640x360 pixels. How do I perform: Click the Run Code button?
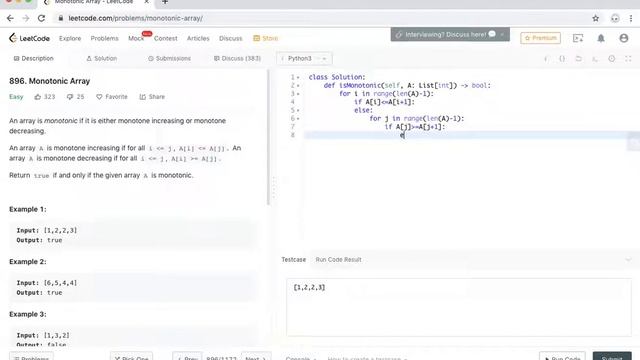562,357
